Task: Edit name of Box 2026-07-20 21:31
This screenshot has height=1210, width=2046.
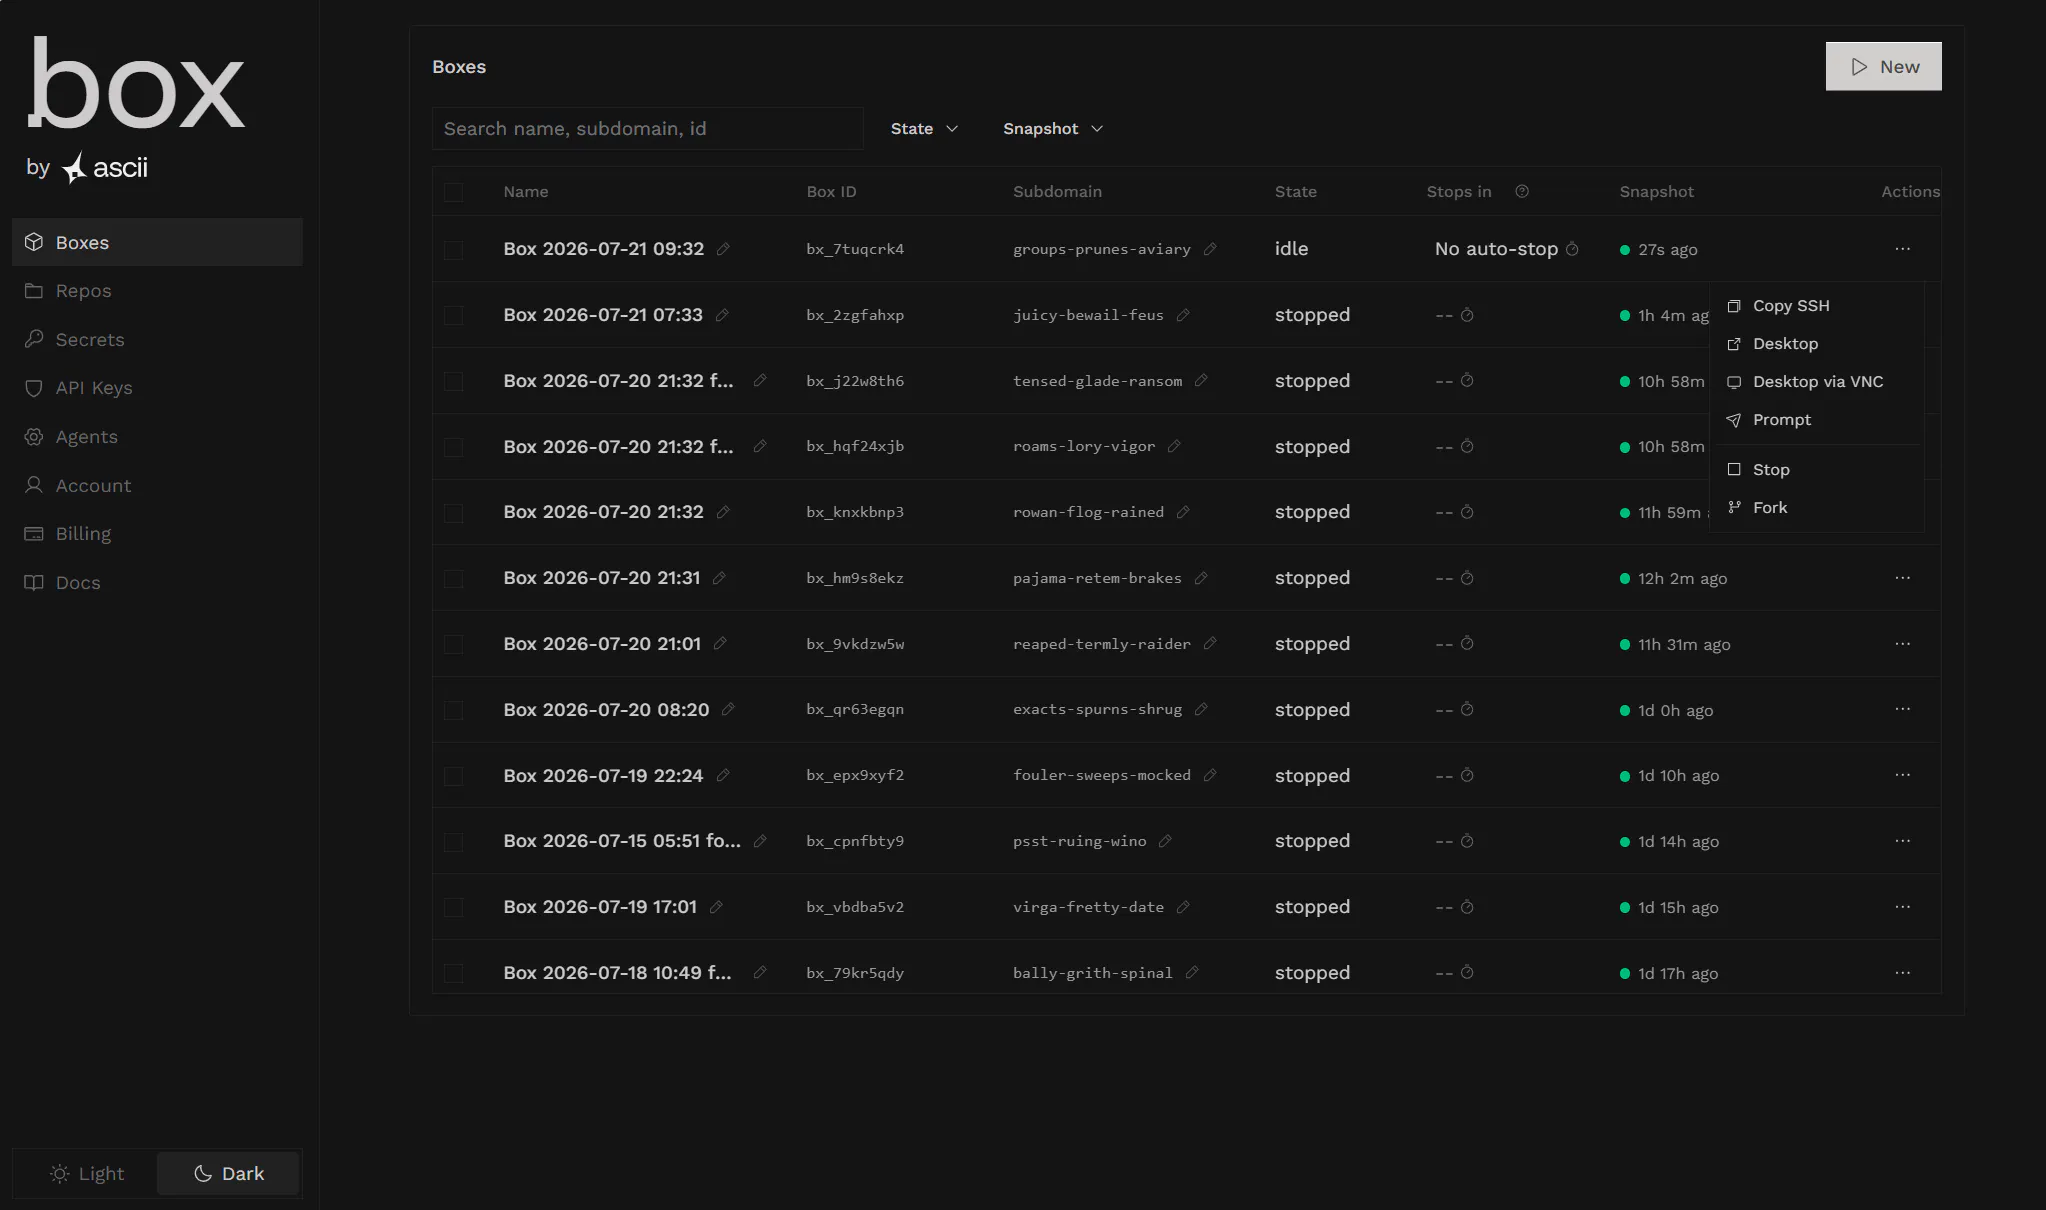Action: click(x=719, y=578)
